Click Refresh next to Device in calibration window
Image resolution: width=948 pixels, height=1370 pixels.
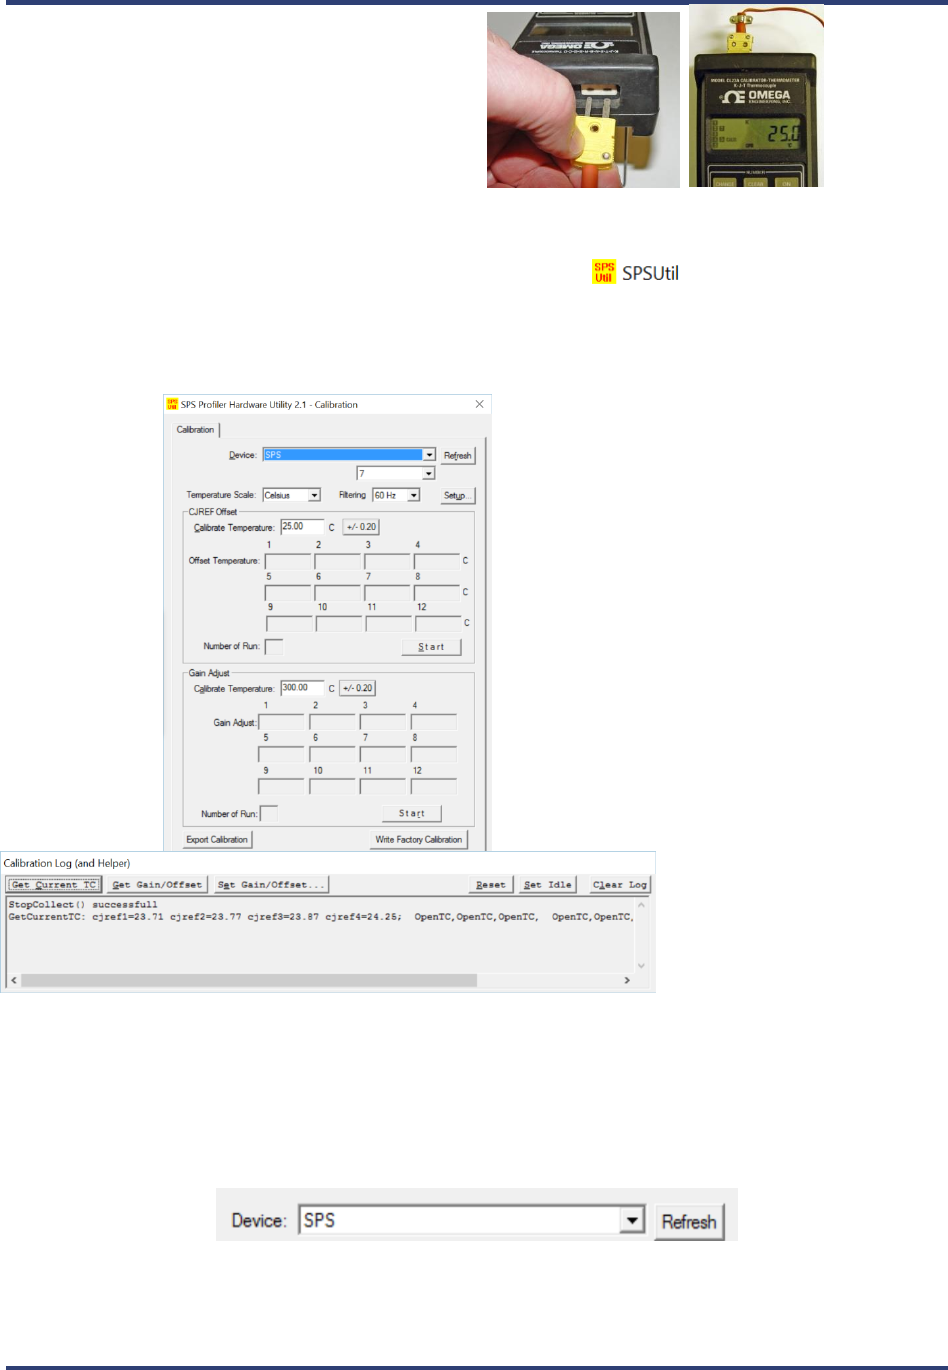[x=457, y=455]
